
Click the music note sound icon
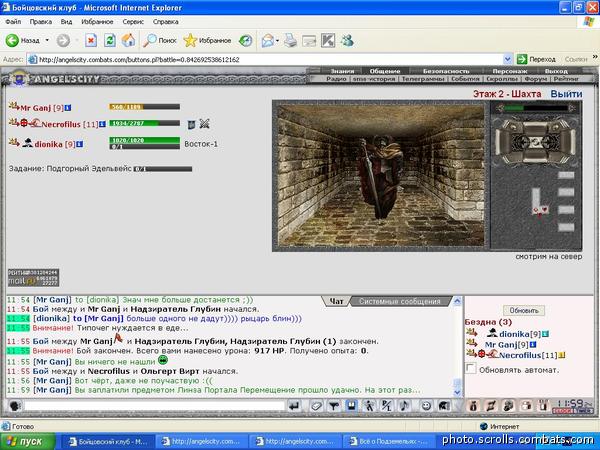(404, 406)
